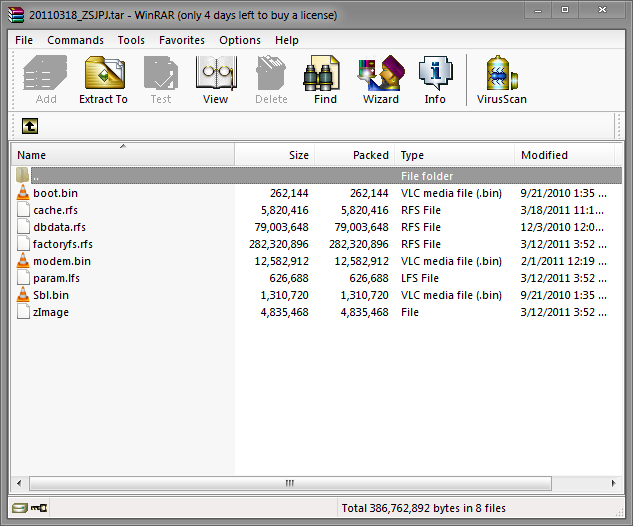Select the zImage file entry
The height and width of the screenshot is (526, 633).
[x=51, y=312]
